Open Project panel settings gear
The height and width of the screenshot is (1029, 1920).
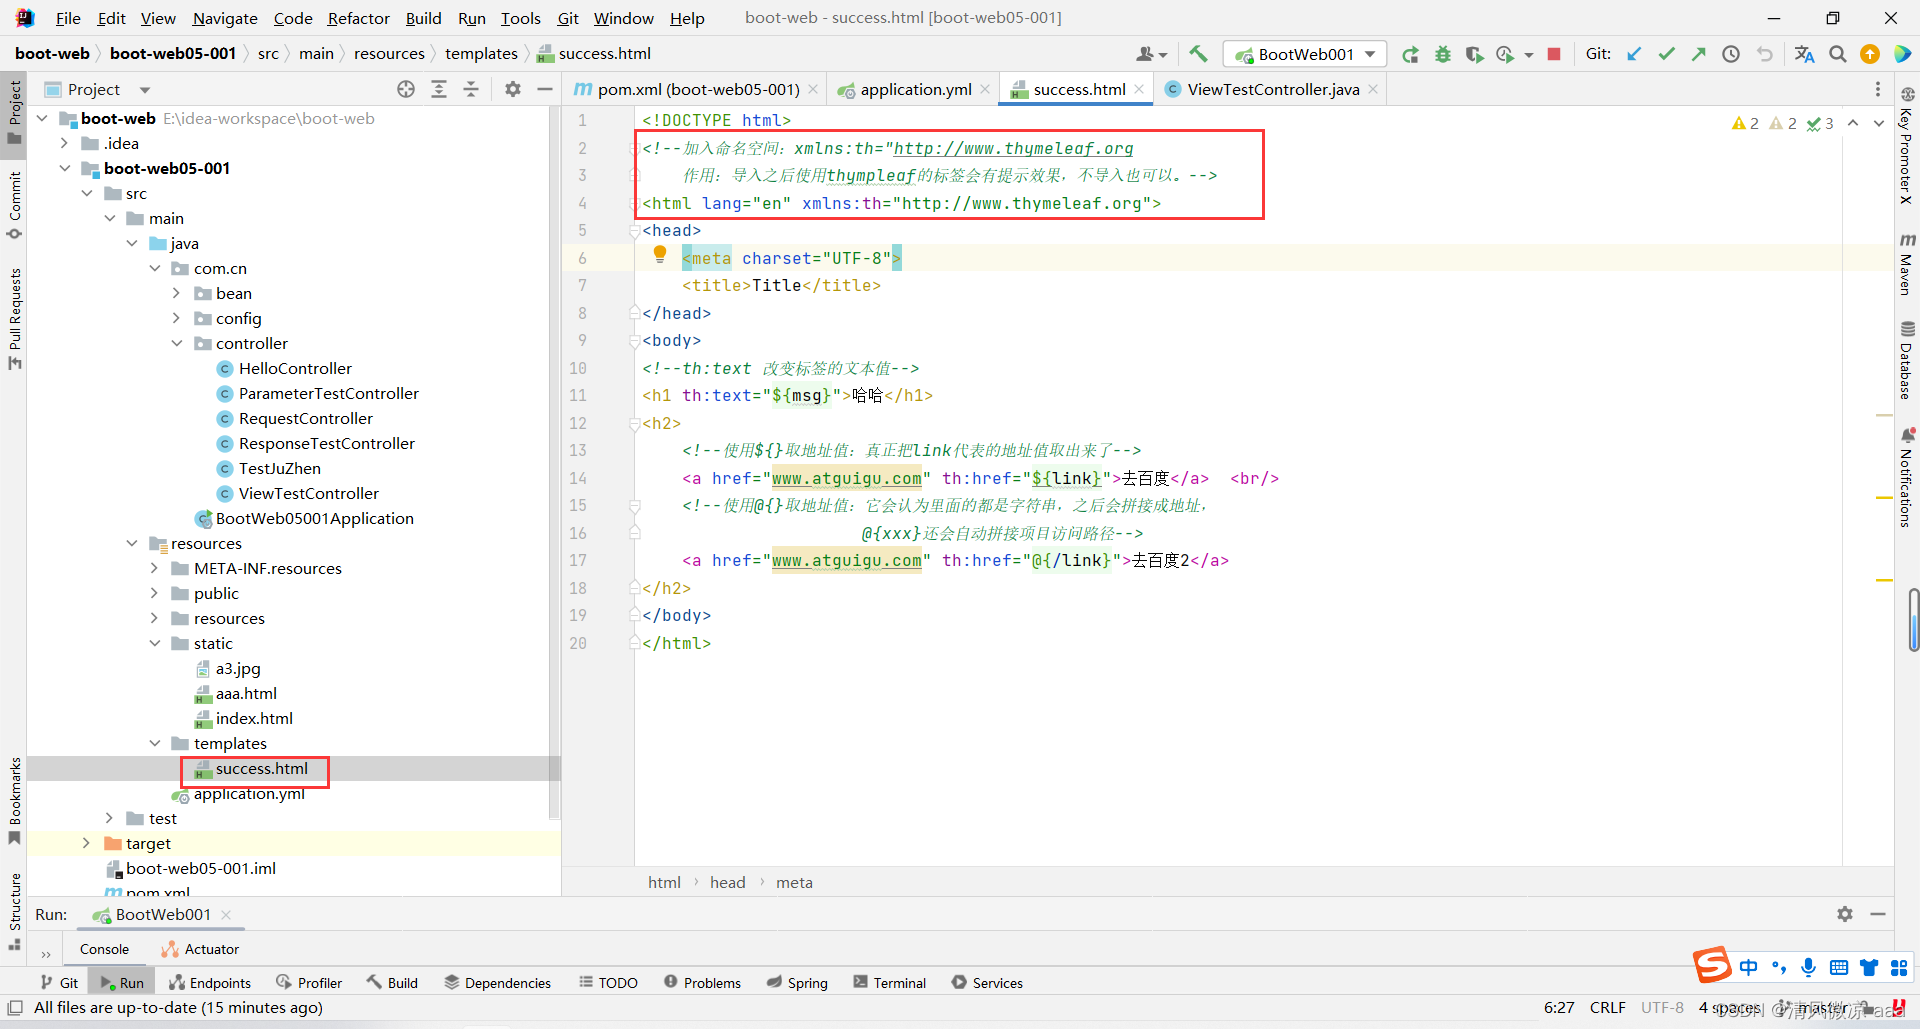[x=513, y=89]
